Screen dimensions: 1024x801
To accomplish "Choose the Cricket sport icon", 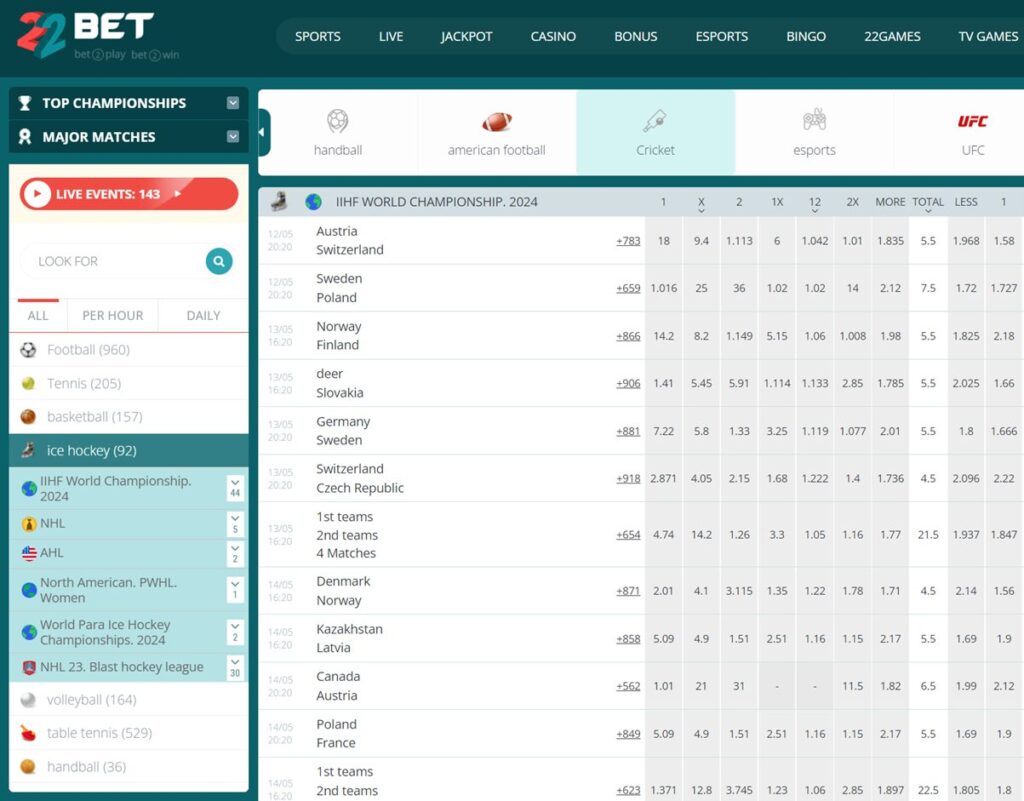I will point(655,121).
